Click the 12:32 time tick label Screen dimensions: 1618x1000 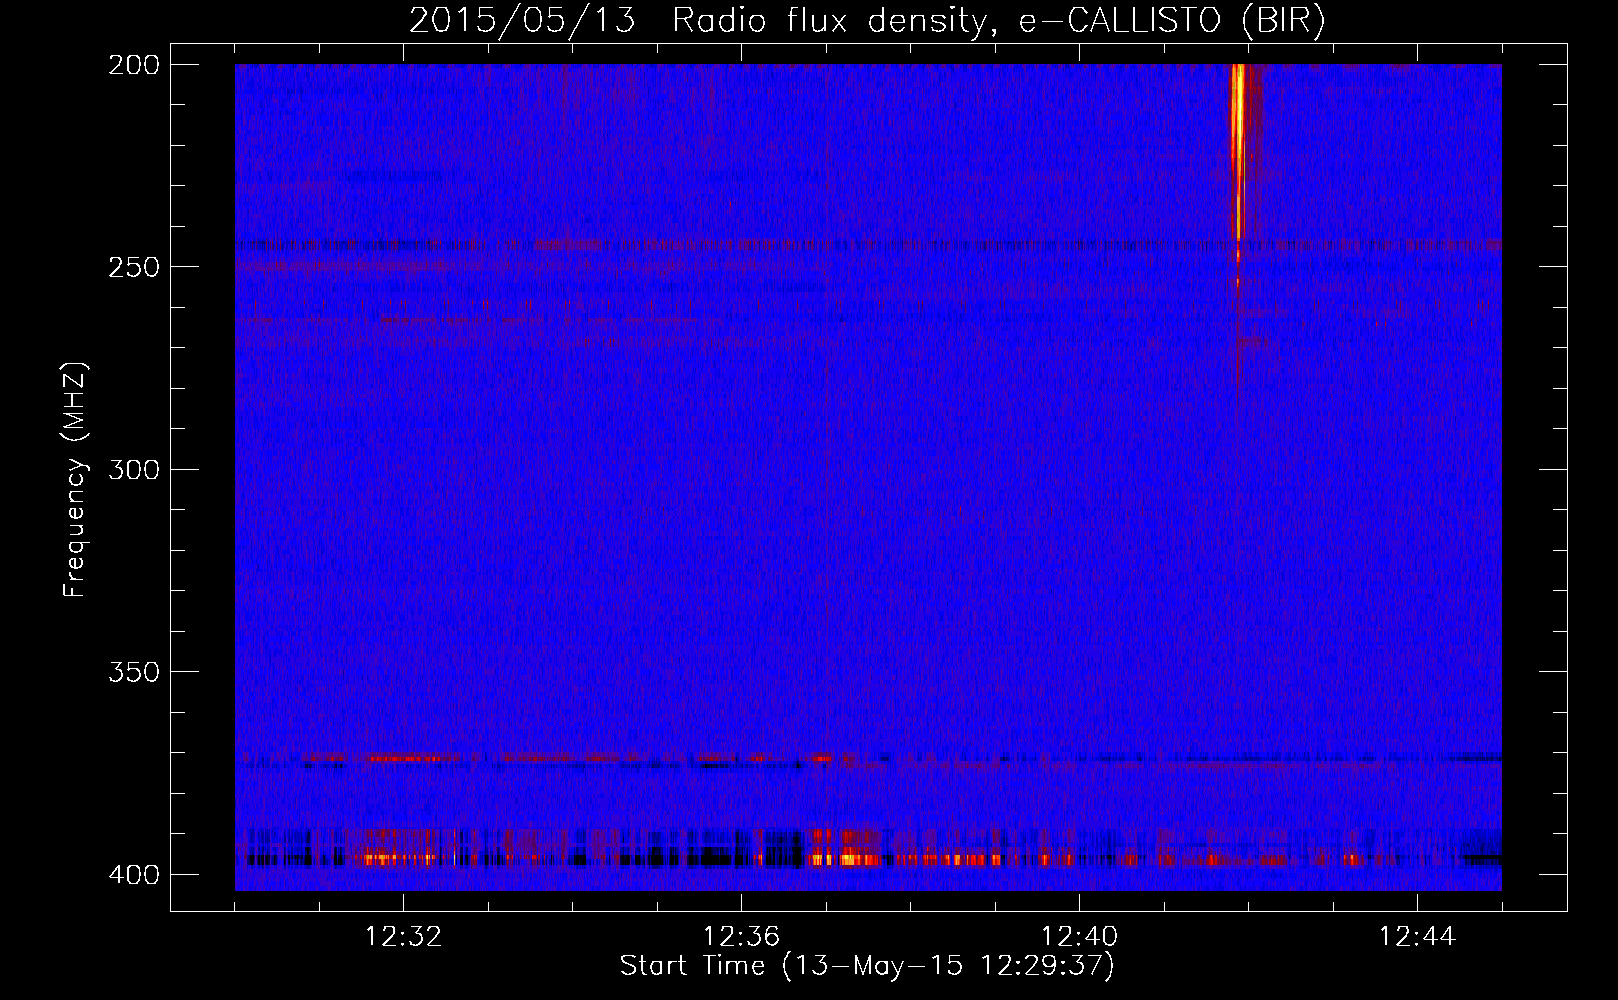pyautogui.click(x=403, y=937)
